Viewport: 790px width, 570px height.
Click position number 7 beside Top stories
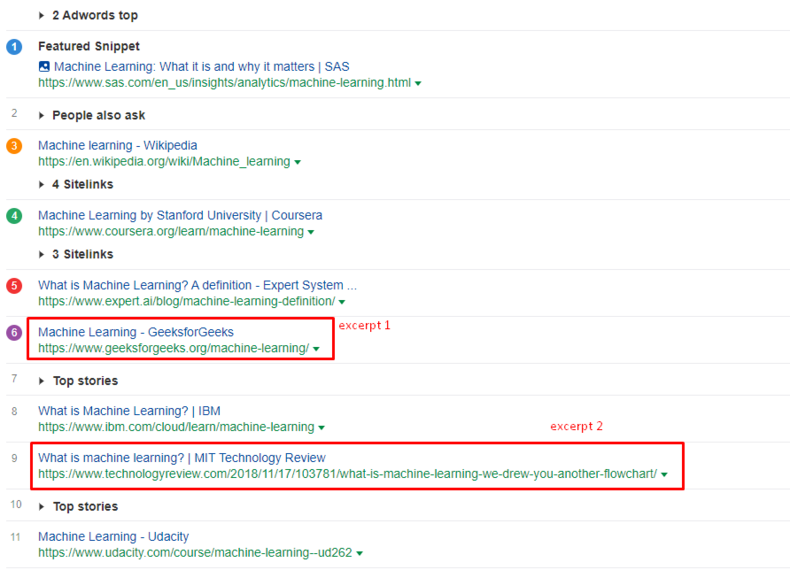click(14, 378)
